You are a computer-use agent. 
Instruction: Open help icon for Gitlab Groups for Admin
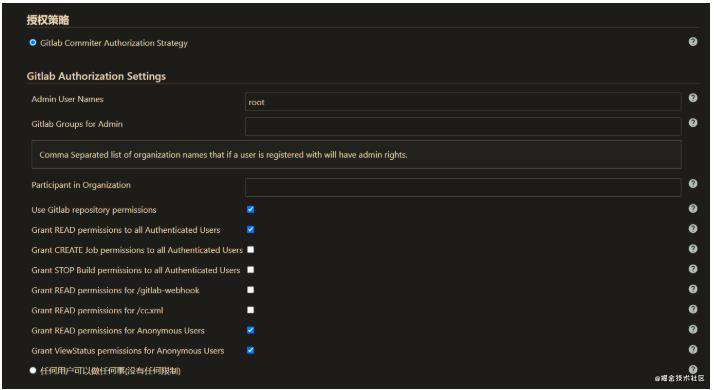tap(693, 123)
